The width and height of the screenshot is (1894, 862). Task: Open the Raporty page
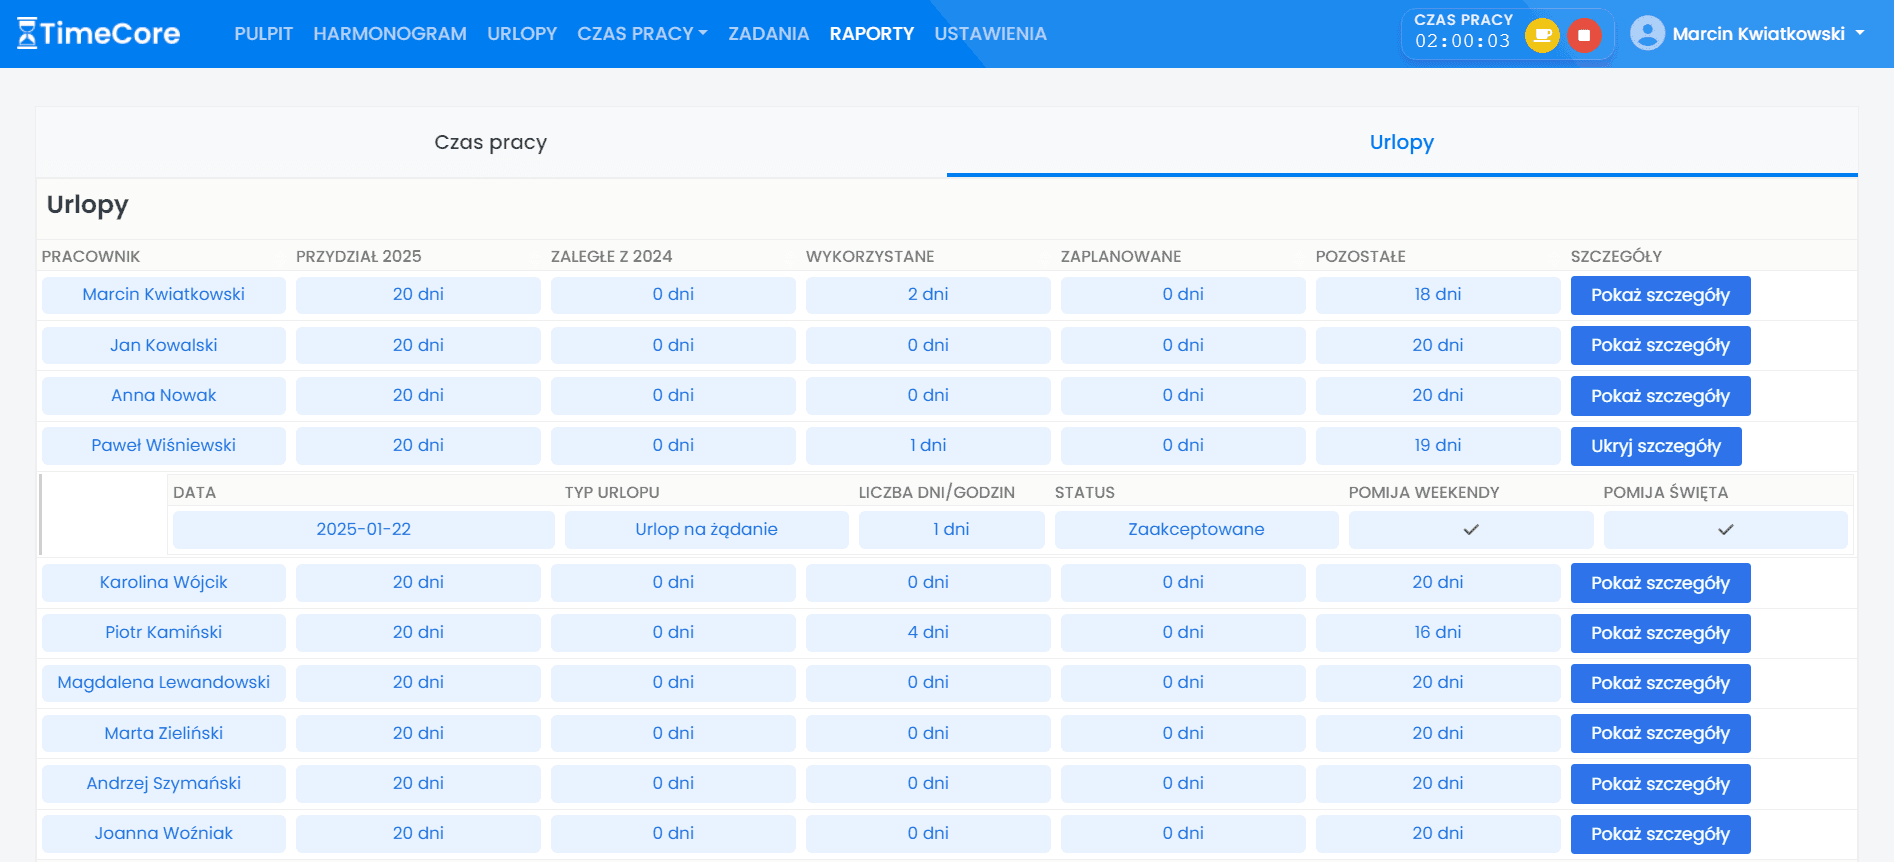click(872, 34)
